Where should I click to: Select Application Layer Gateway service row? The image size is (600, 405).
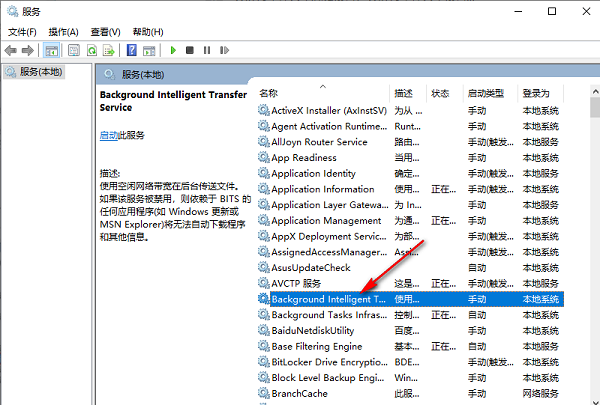point(410,204)
